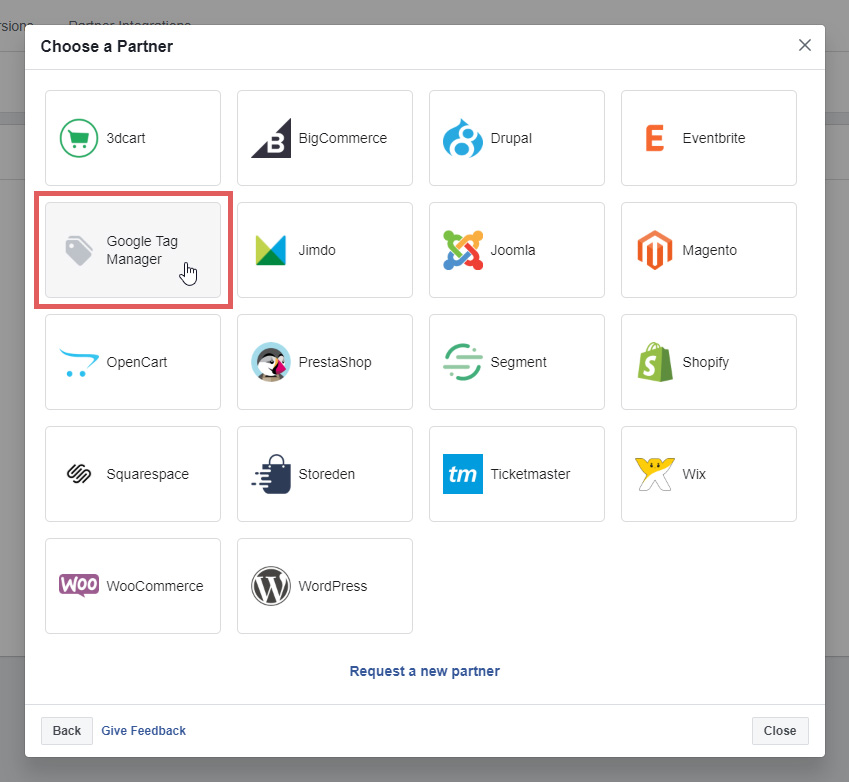Pick the Jimdo partner label
The height and width of the screenshot is (782, 849).
317,250
